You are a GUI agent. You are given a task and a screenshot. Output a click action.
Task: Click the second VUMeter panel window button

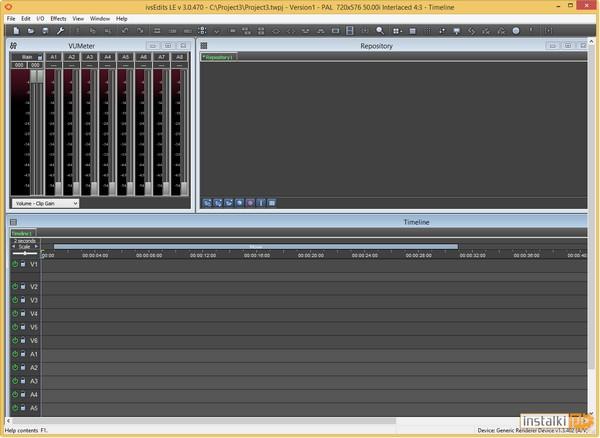coord(168,46)
